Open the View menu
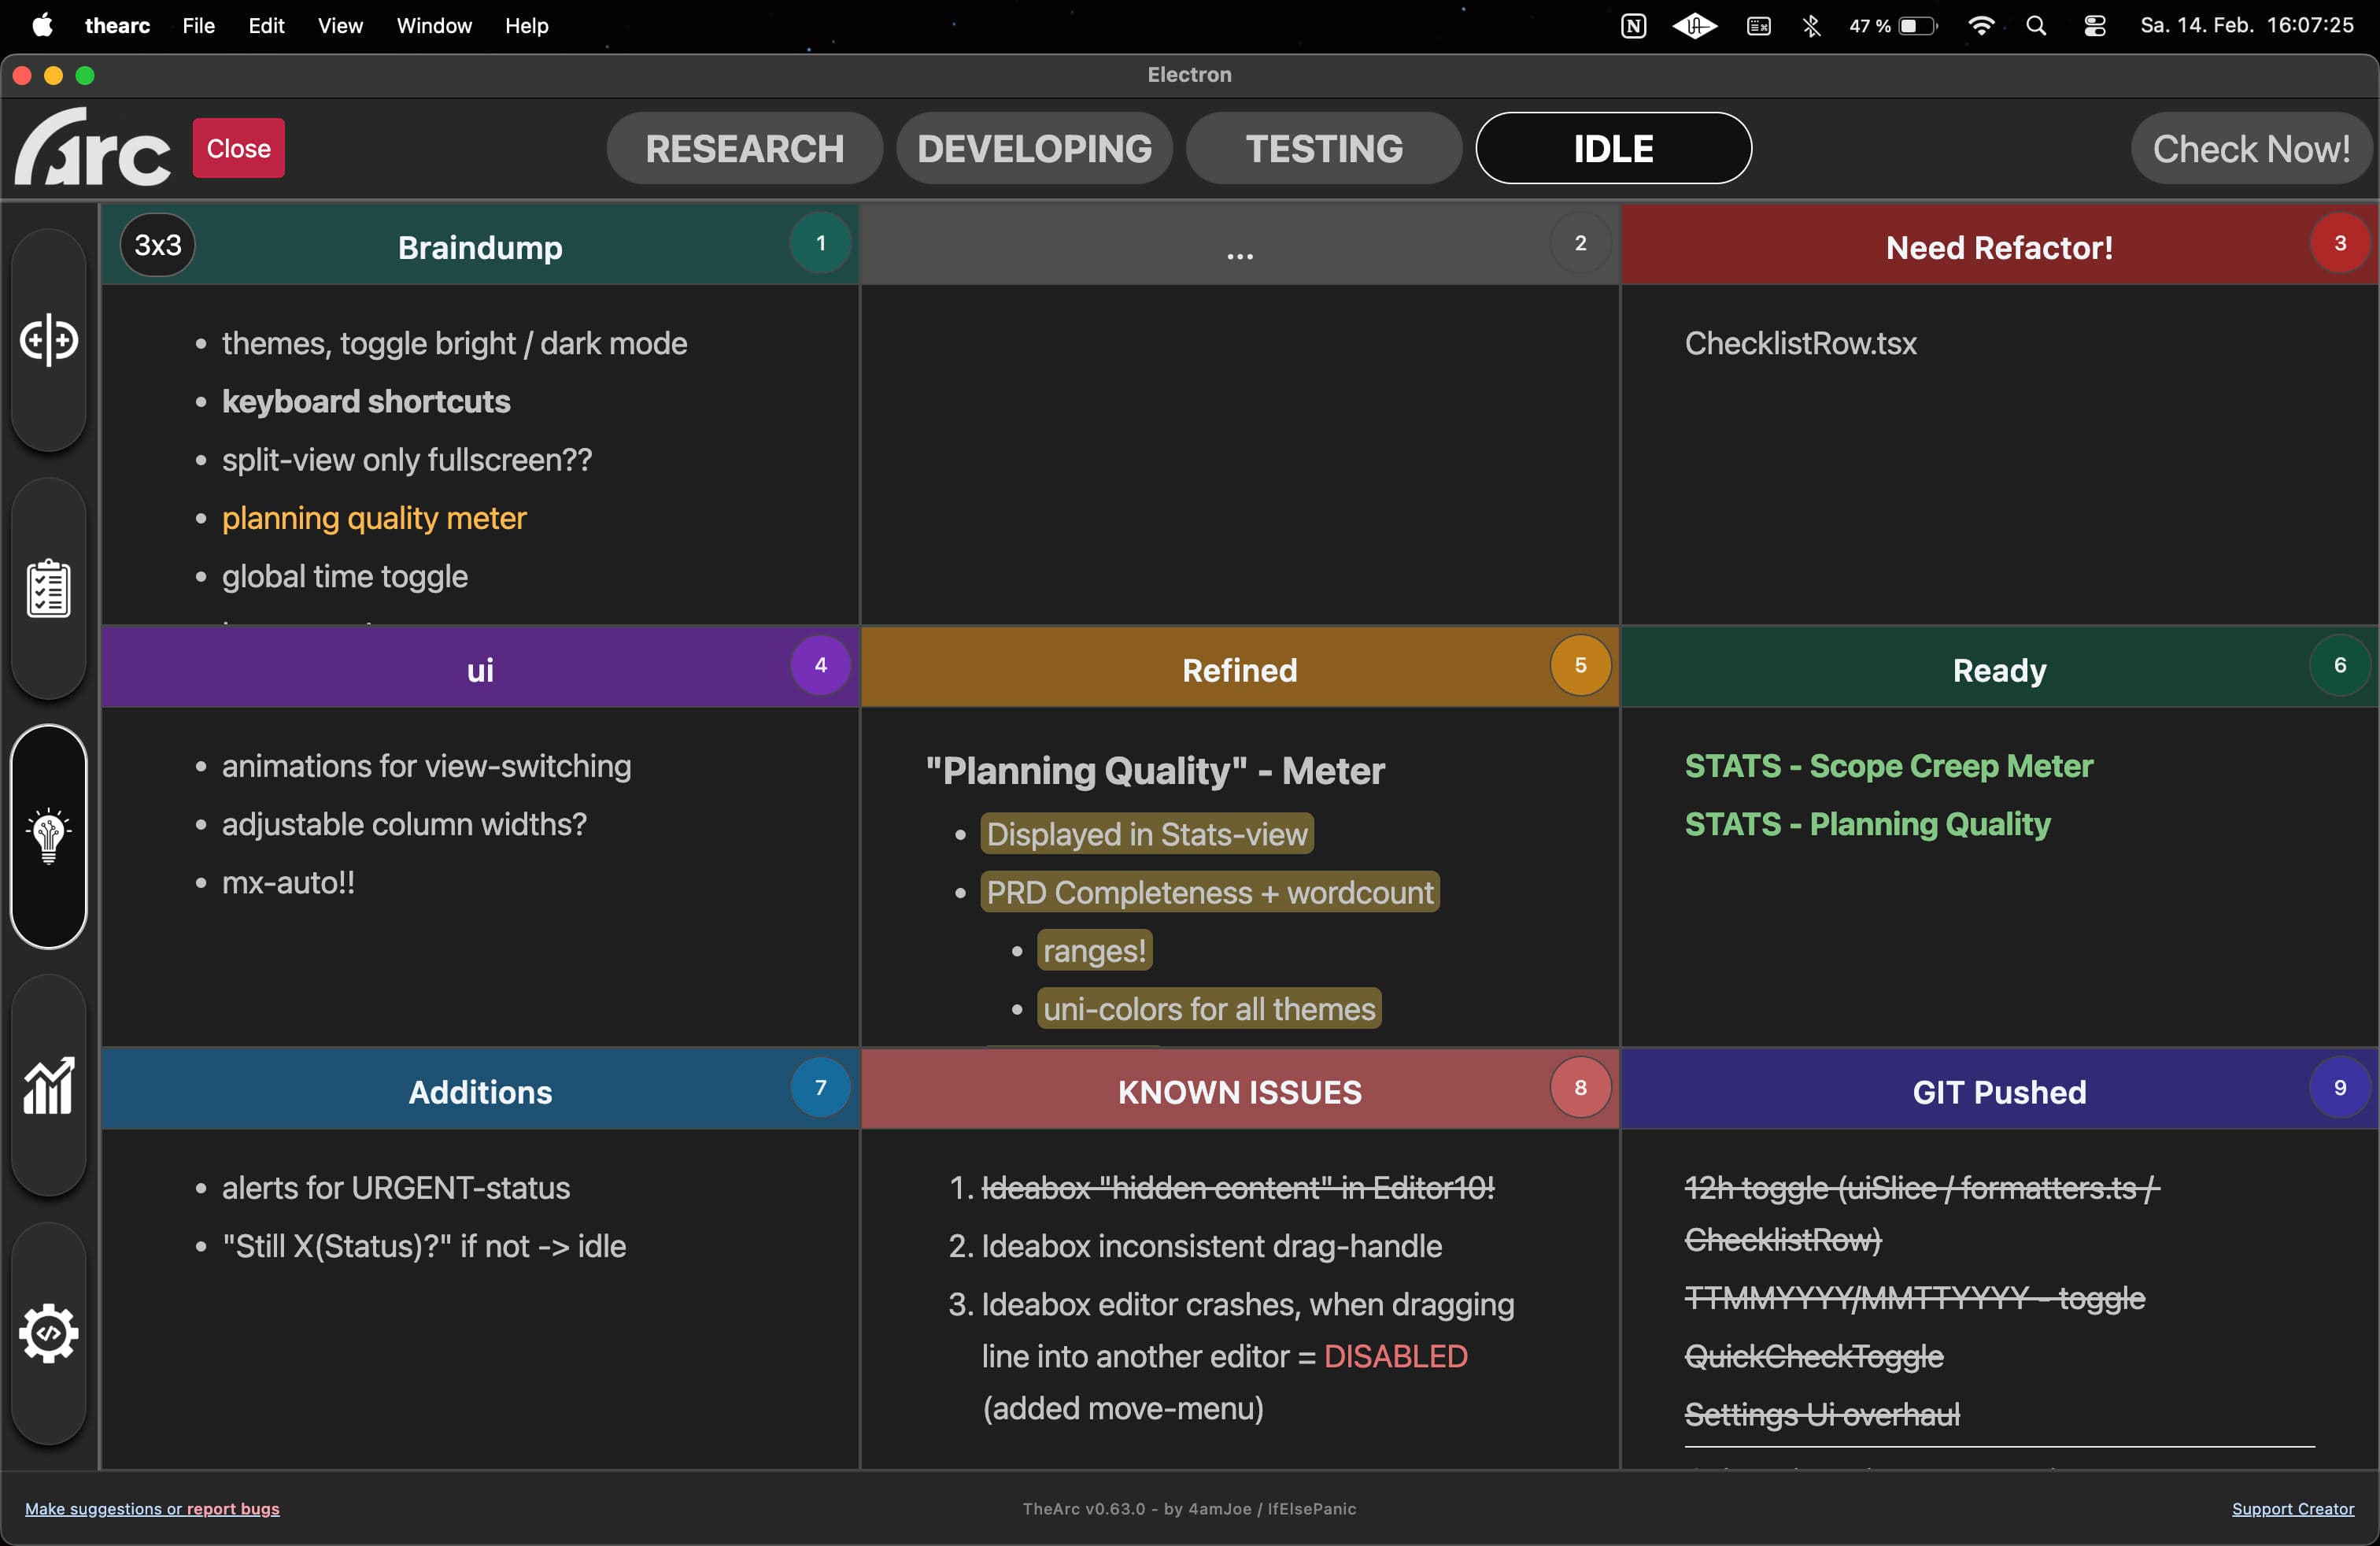 [339, 26]
